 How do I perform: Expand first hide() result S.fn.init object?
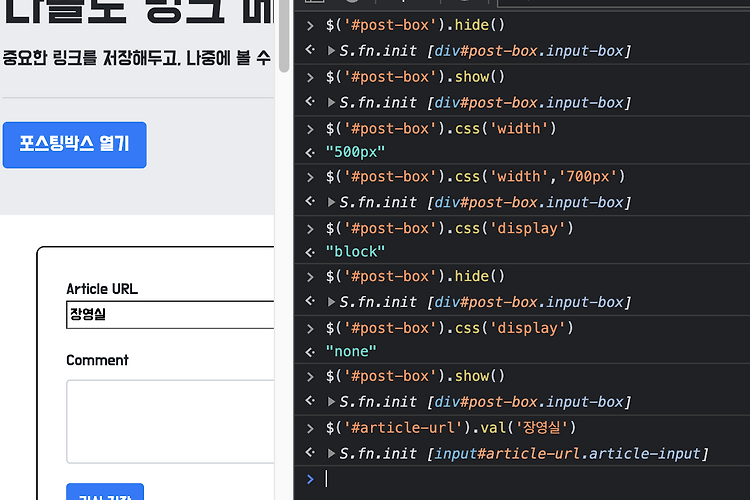coord(331,51)
